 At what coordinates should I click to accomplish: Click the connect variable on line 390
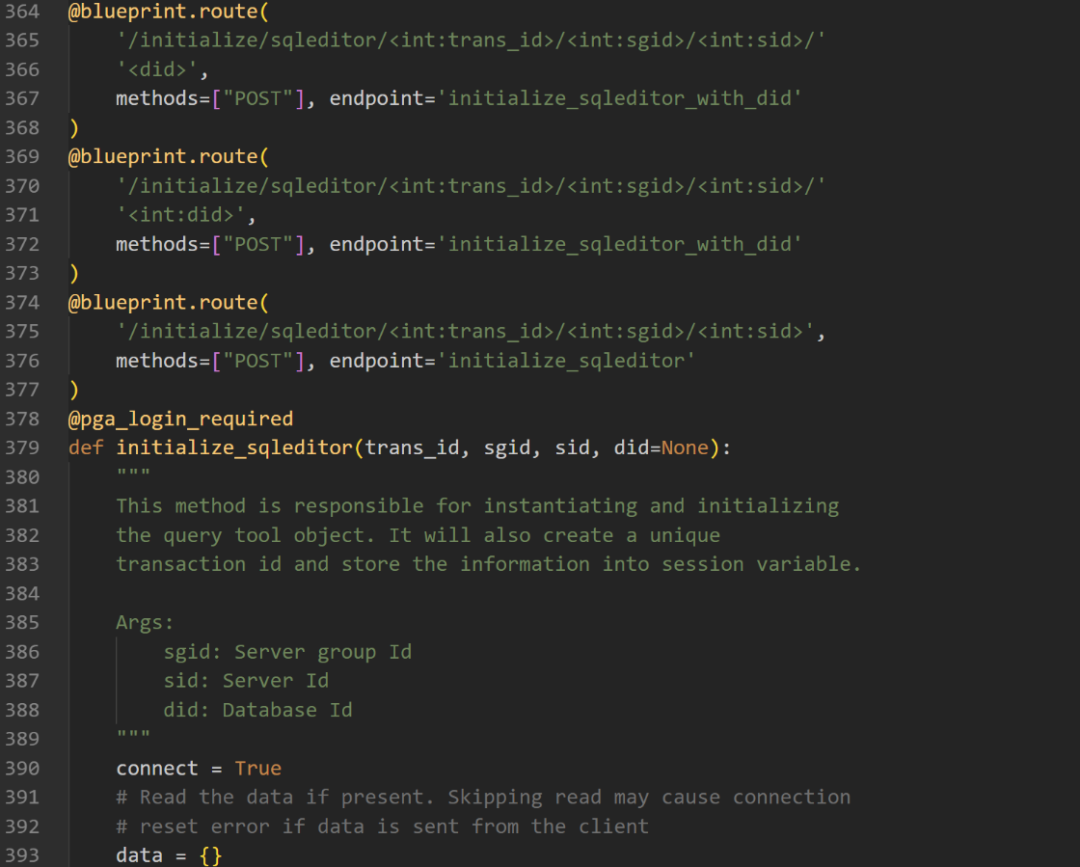click(x=157, y=769)
